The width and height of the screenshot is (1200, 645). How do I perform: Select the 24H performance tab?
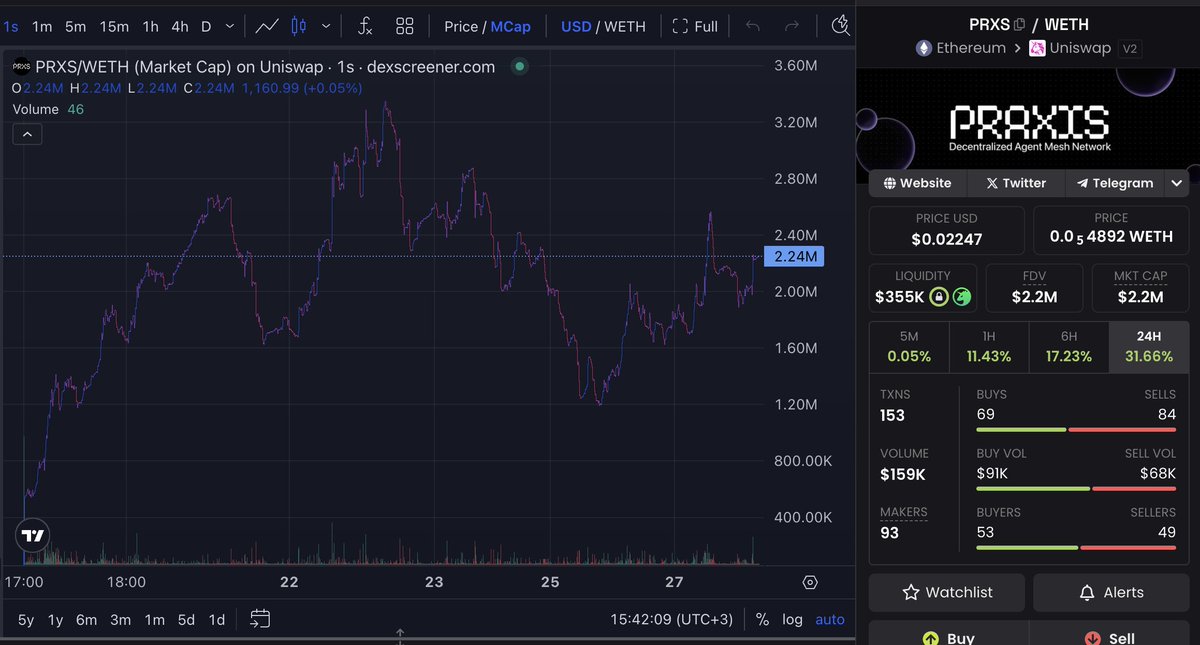(x=1148, y=345)
